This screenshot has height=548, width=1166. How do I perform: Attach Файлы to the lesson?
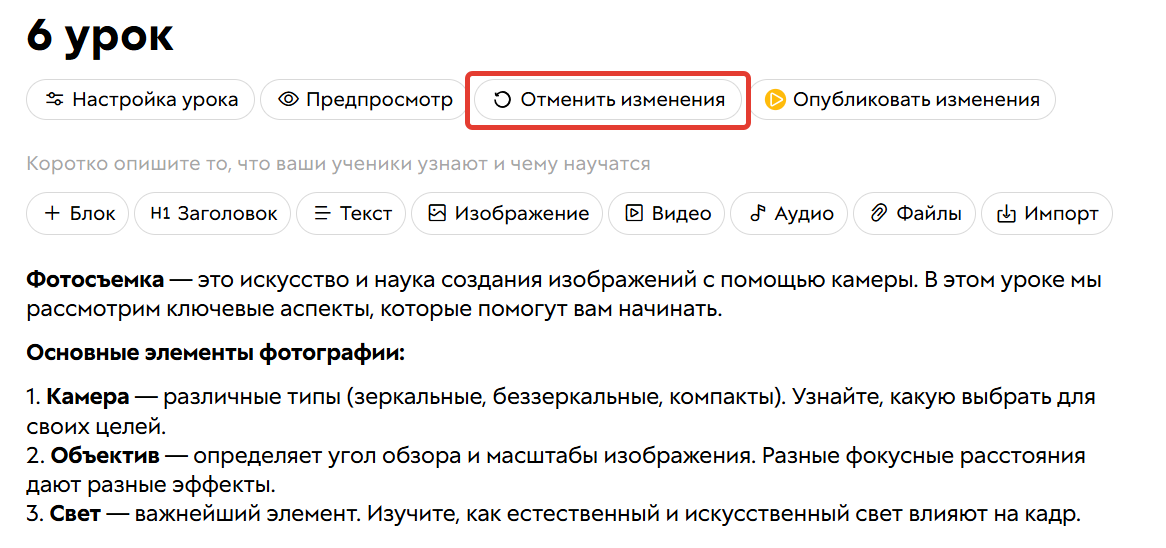[x=915, y=214]
